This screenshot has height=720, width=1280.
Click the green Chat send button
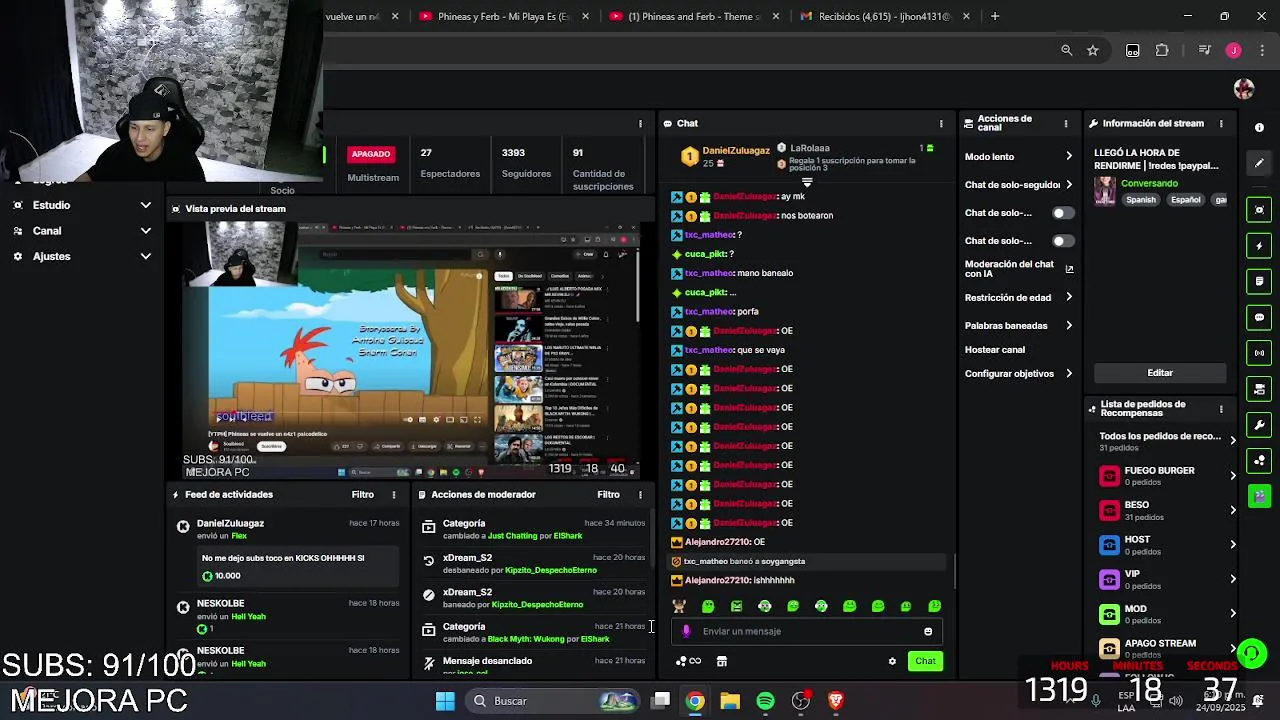pyautogui.click(x=925, y=661)
